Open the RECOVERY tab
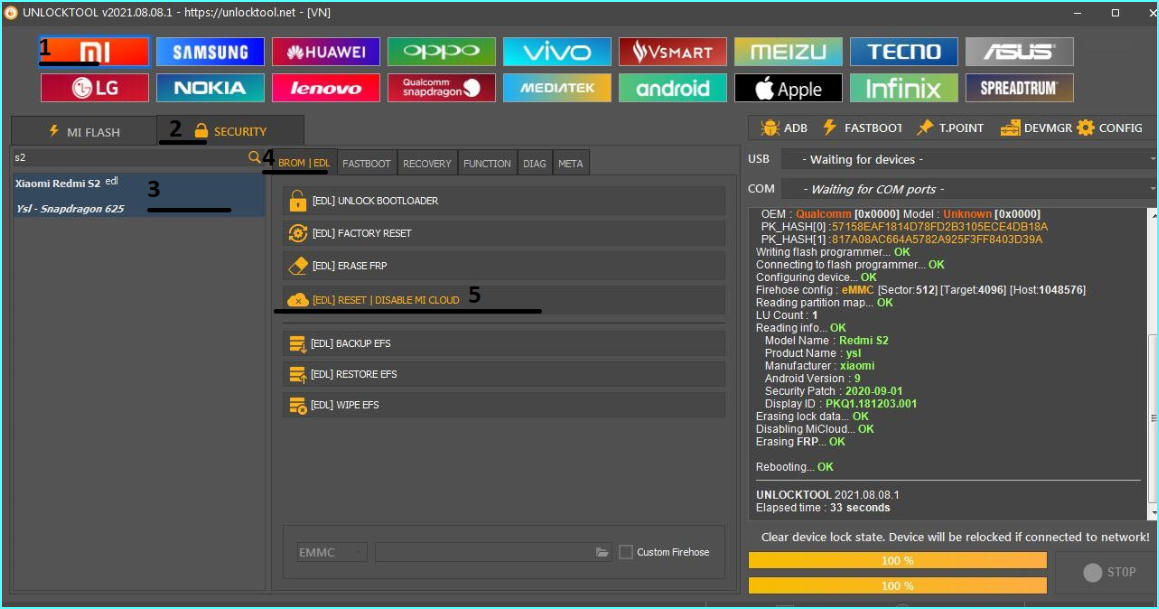Viewport: 1159px width, 609px height. pos(426,163)
